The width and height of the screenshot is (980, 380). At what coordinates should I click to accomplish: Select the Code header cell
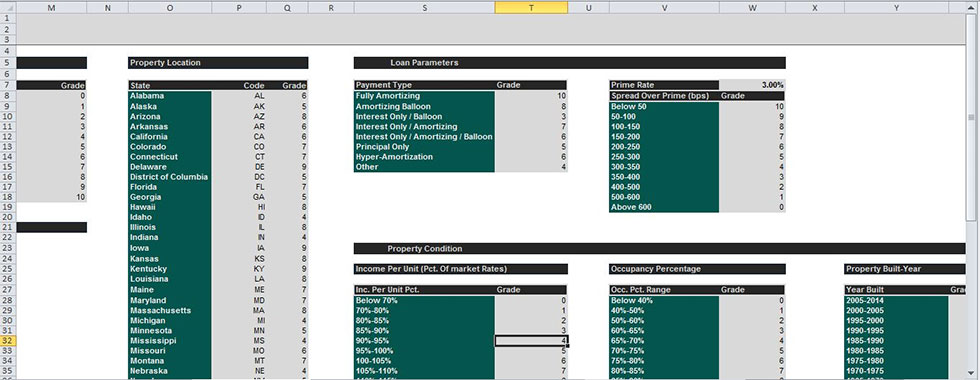coord(239,86)
